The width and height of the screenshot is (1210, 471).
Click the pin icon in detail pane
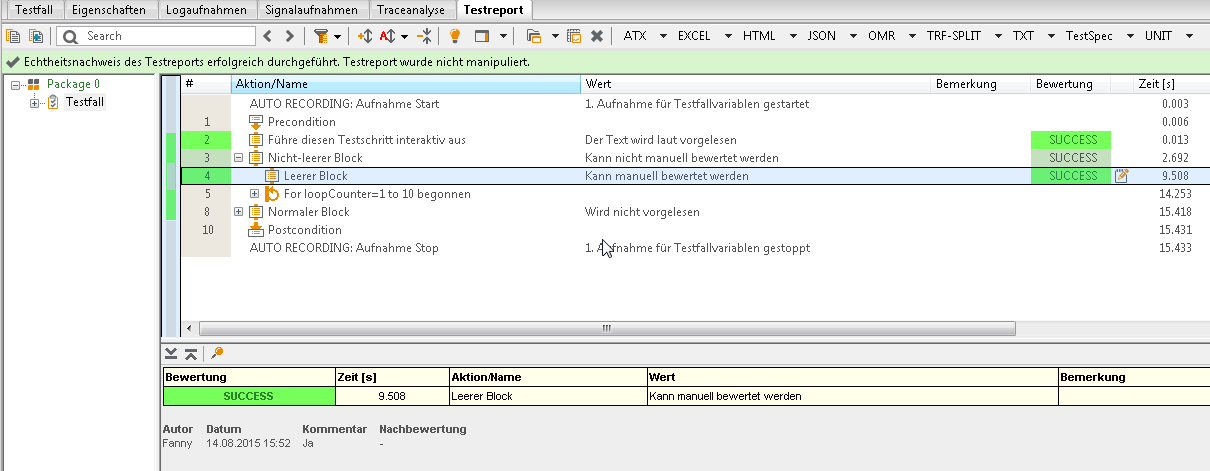pyautogui.click(x=217, y=353)
